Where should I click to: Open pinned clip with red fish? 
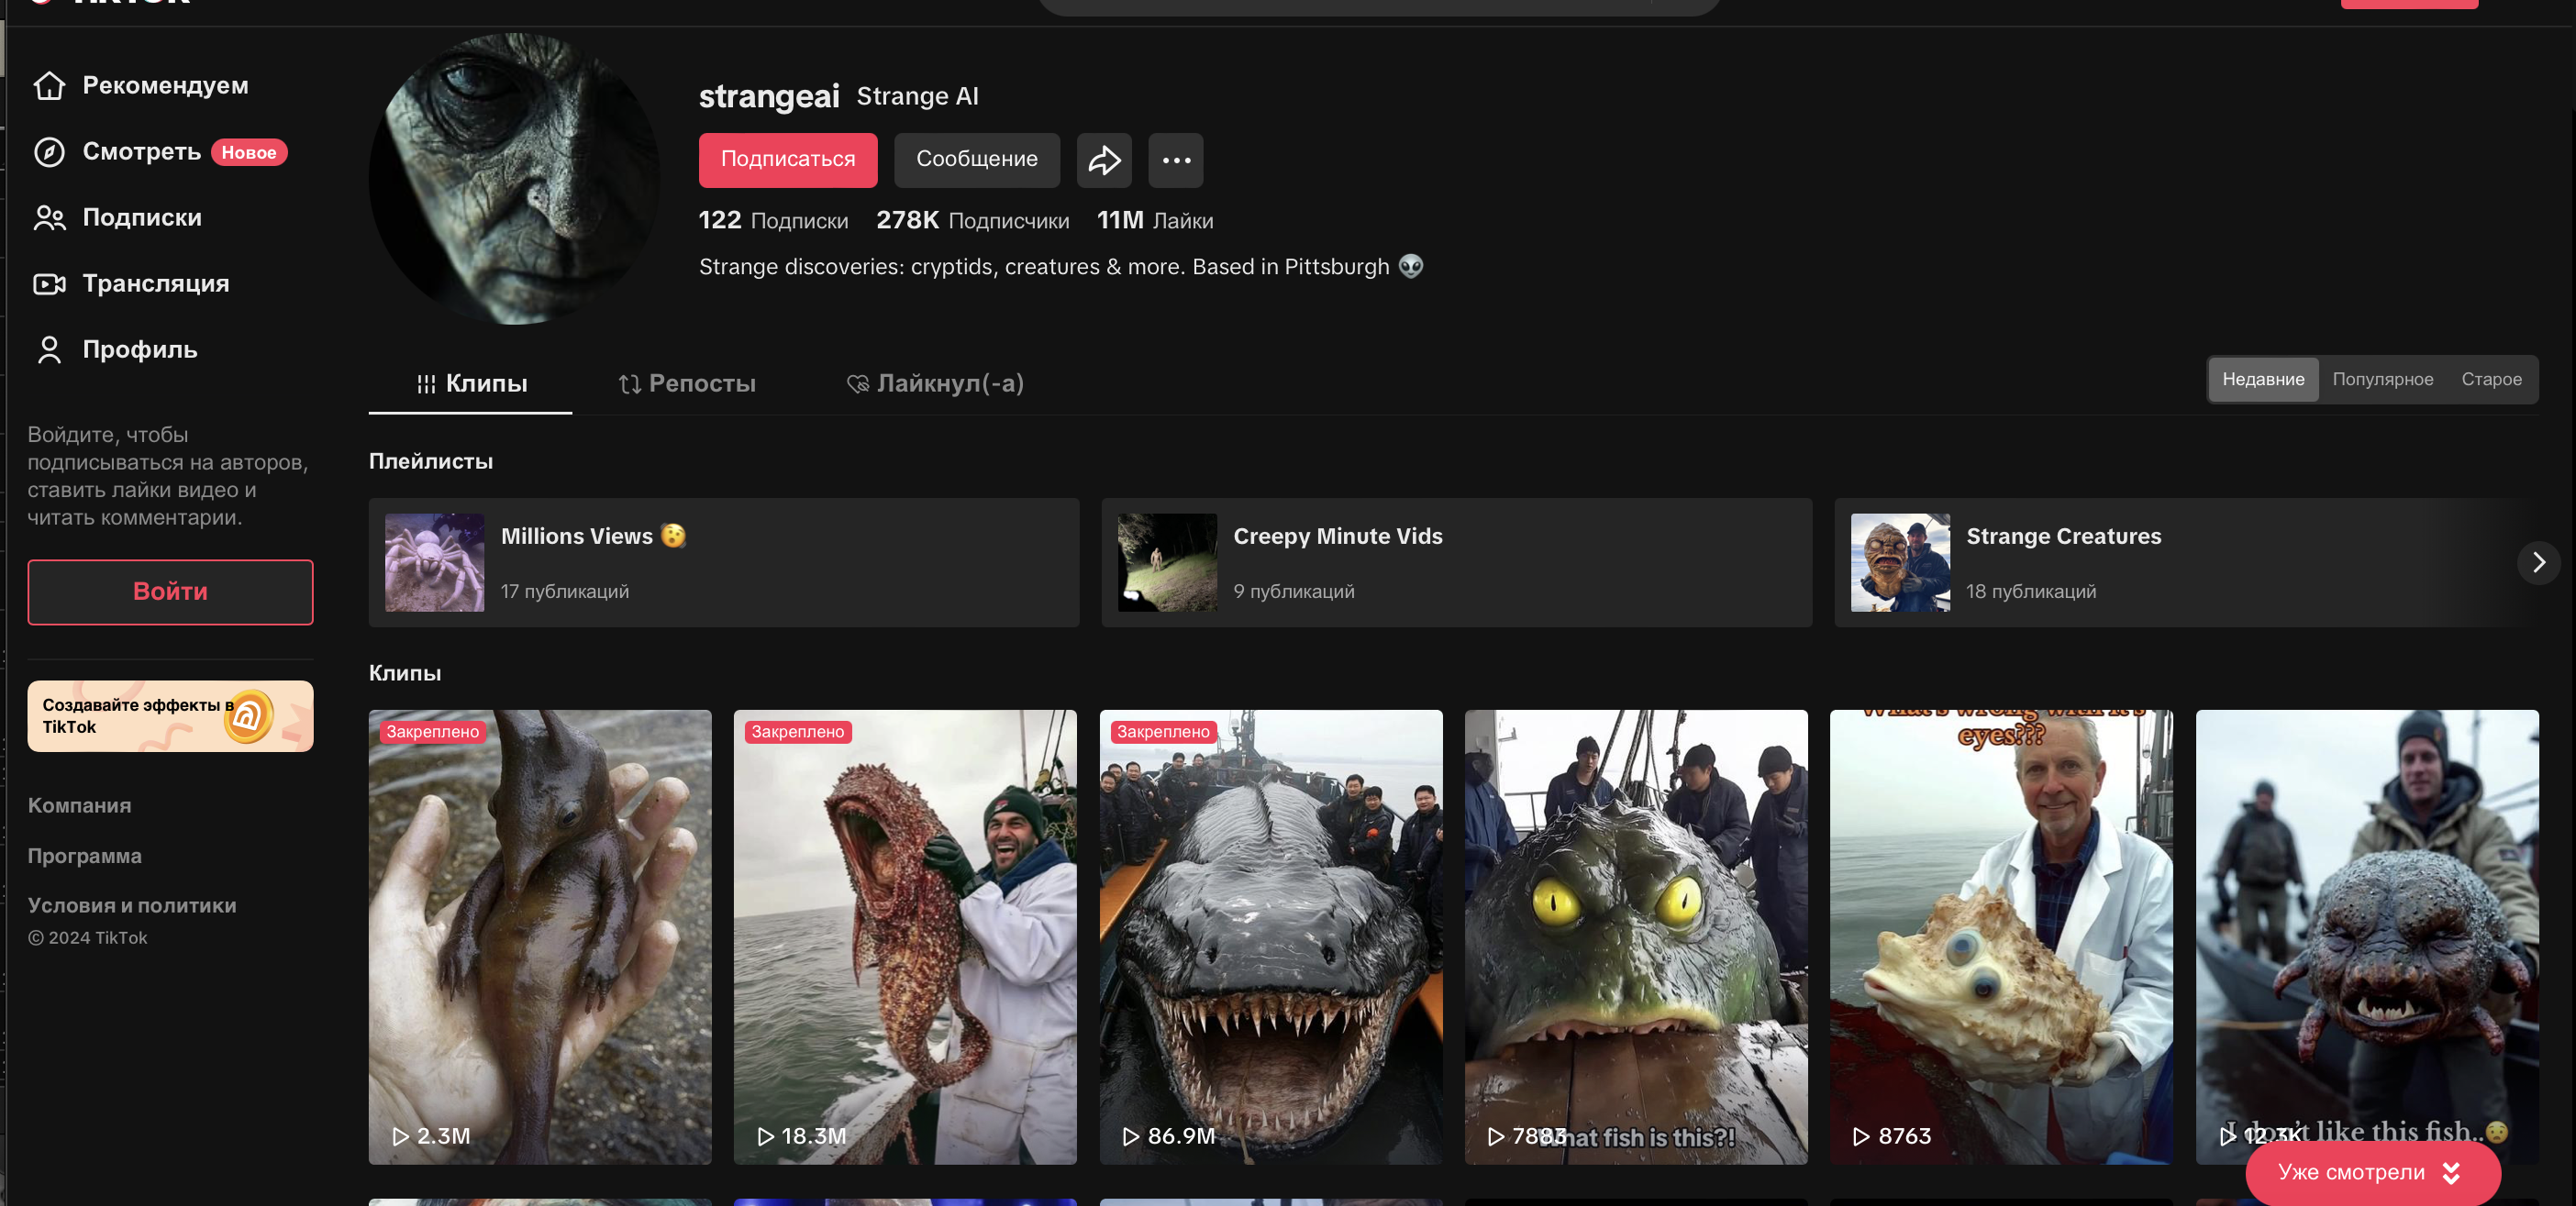[x=905, y=937]
